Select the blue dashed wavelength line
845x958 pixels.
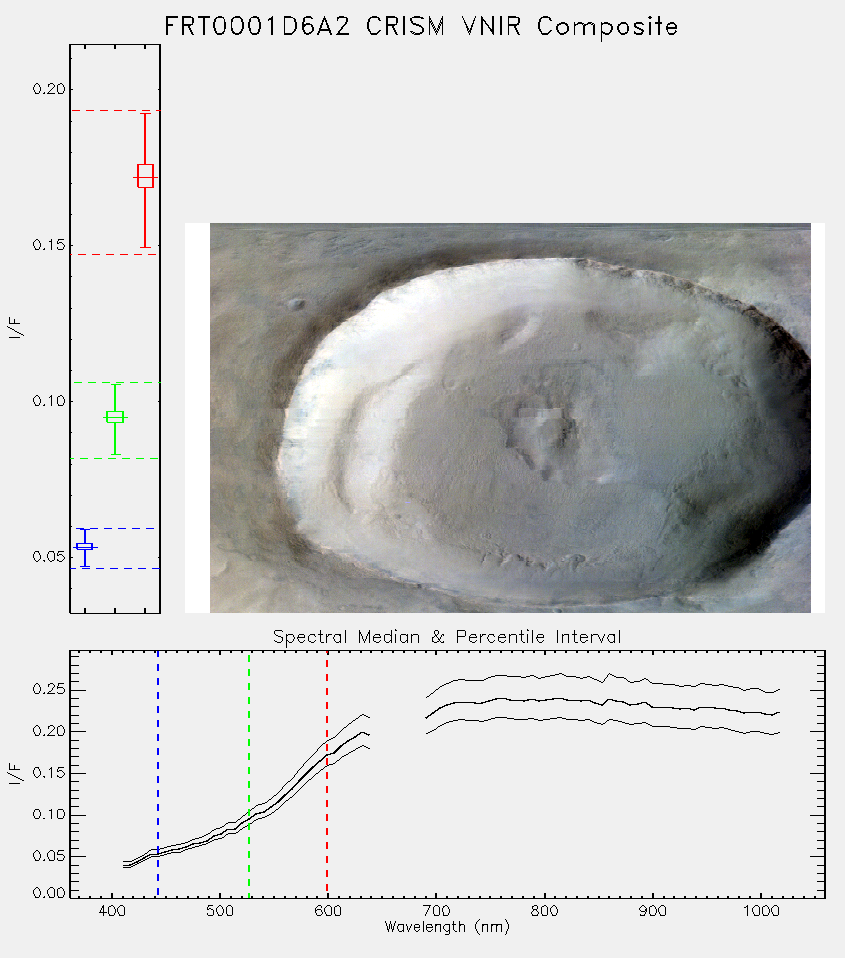(x=158, y=773)
